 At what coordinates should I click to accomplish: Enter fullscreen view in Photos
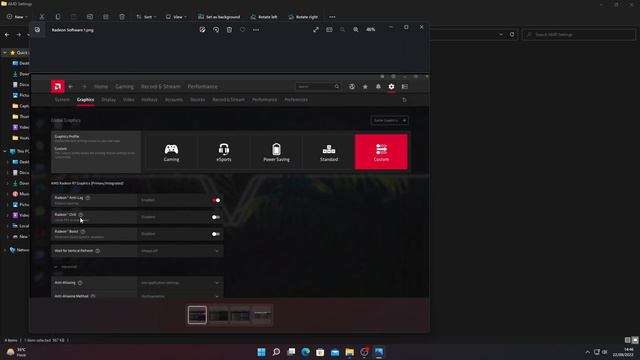tap(316, 30)
